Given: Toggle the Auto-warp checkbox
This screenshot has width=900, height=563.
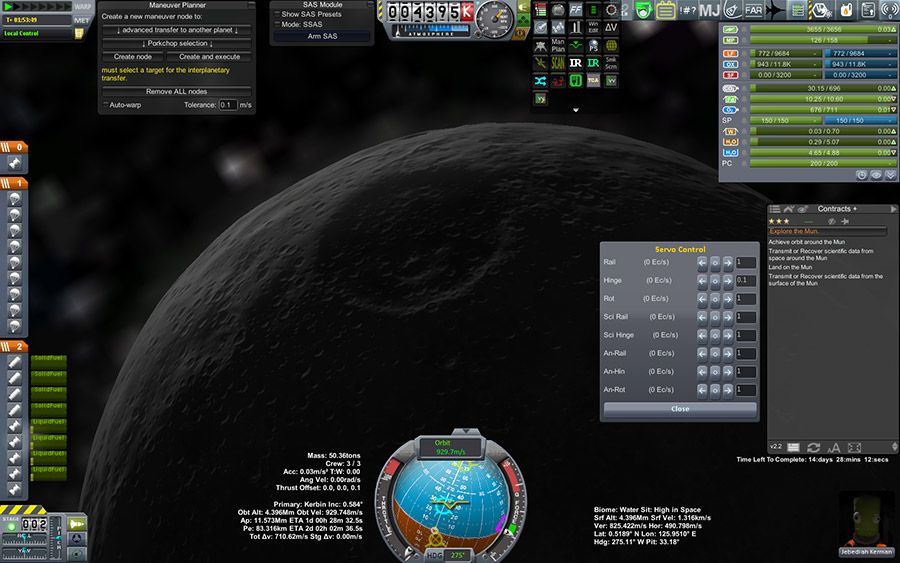Looking at the screenshot, I should tap(106, 105).
